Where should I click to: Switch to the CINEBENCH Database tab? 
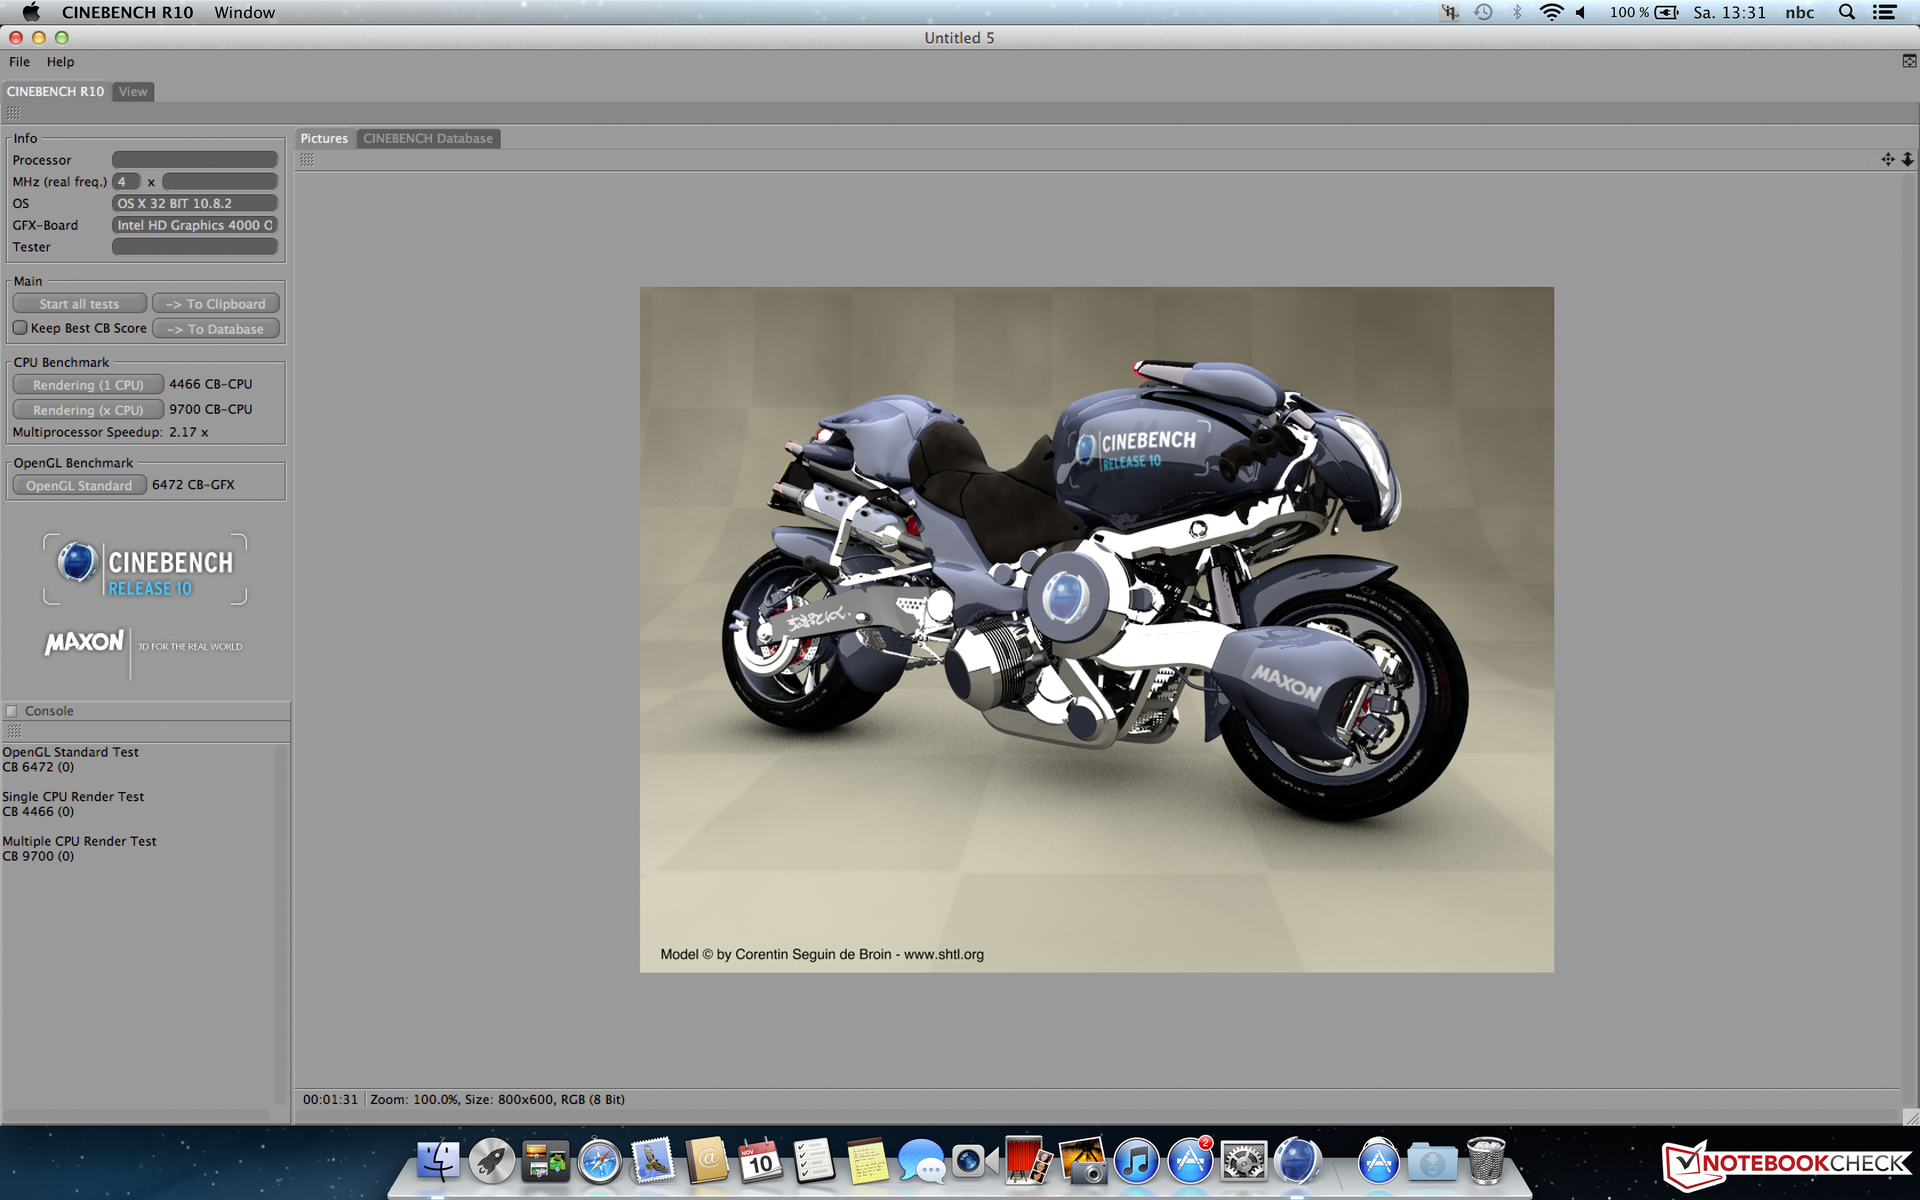tap(428, 138)
